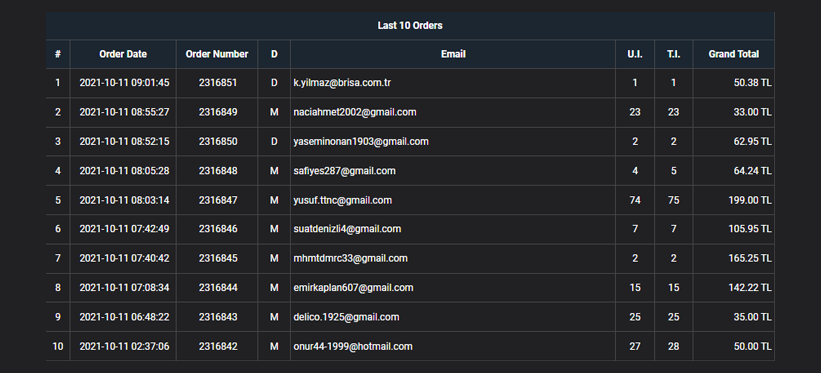821x373 pixels.
Task: Click email onur44-1999@hotmail.com
Action: tap(353, 346)
